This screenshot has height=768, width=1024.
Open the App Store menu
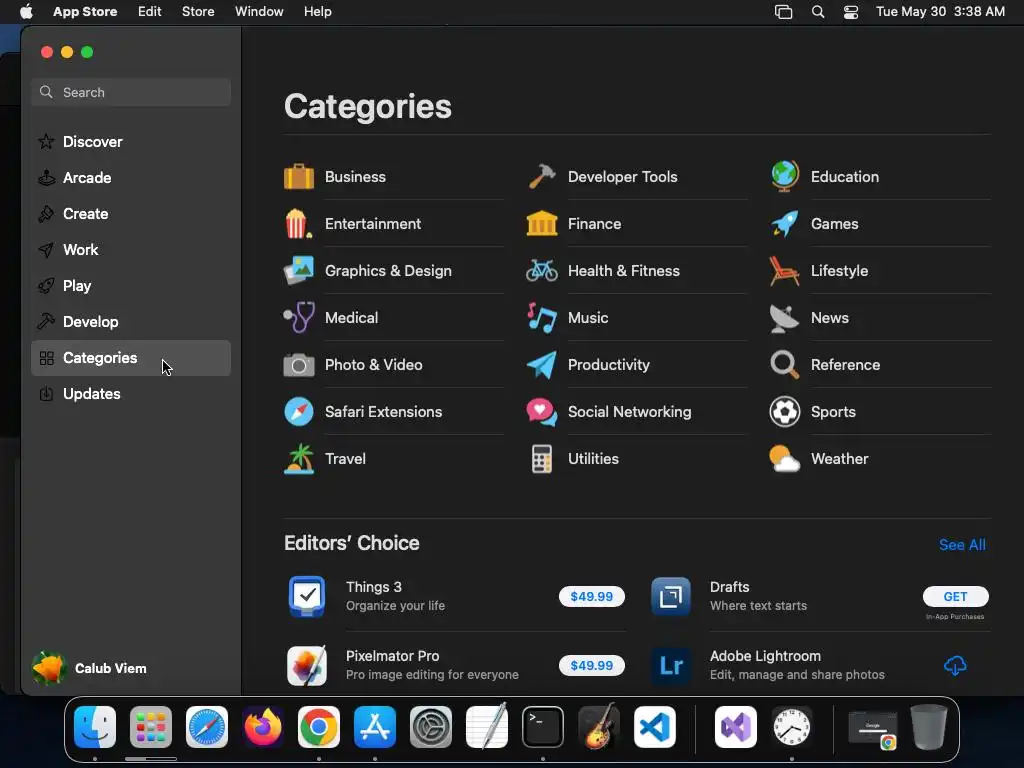pyautogui.click(x=85, y=12)
